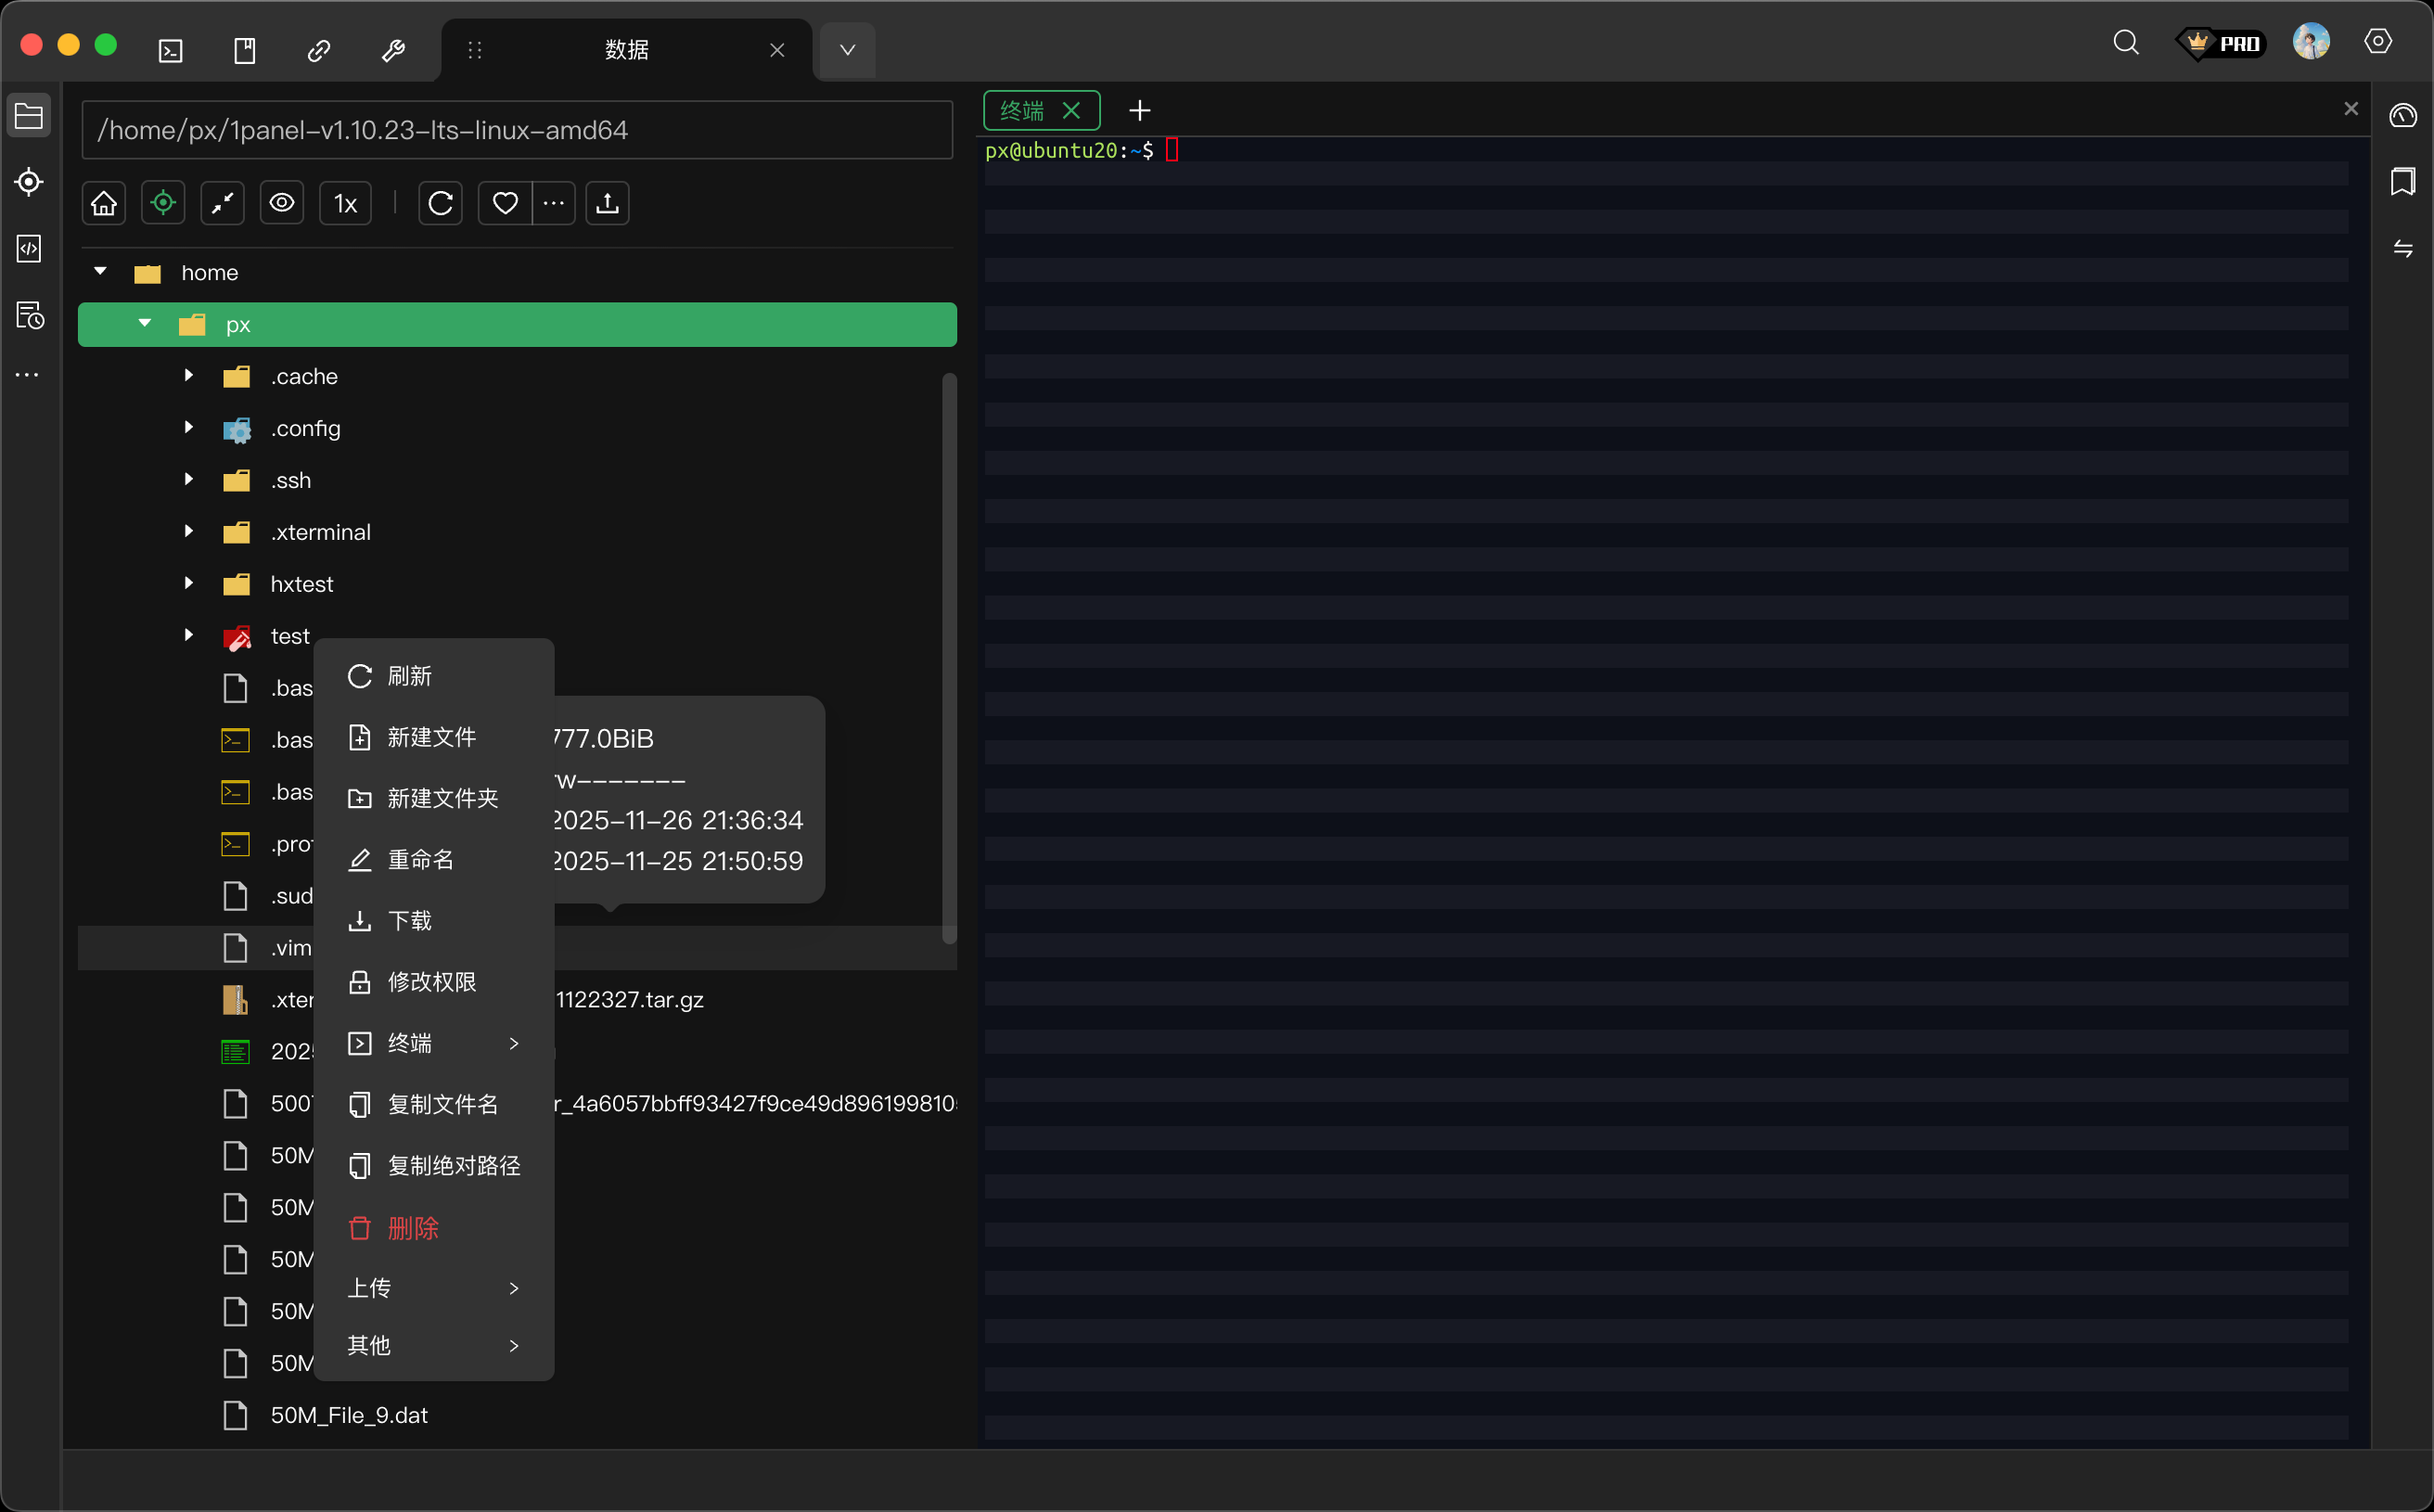Select 删除 in the context menu

[412, 1228]
